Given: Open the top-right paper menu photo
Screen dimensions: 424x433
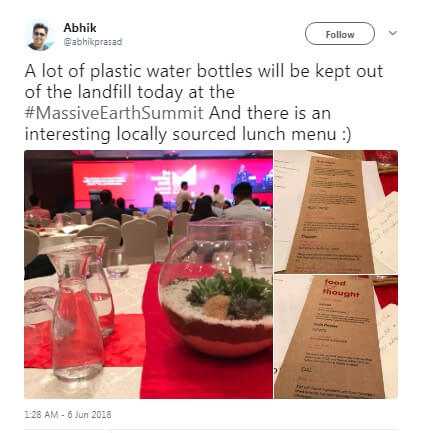Looking at the screenshot, I should click(x=336, y=212).
